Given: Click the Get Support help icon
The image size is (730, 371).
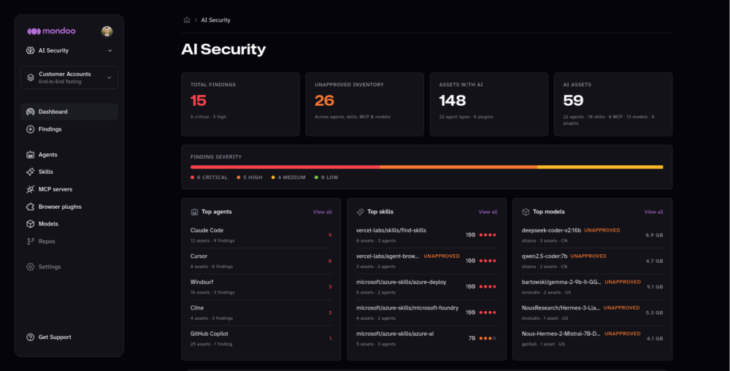Looking at the screenshot, I should 30,337.
